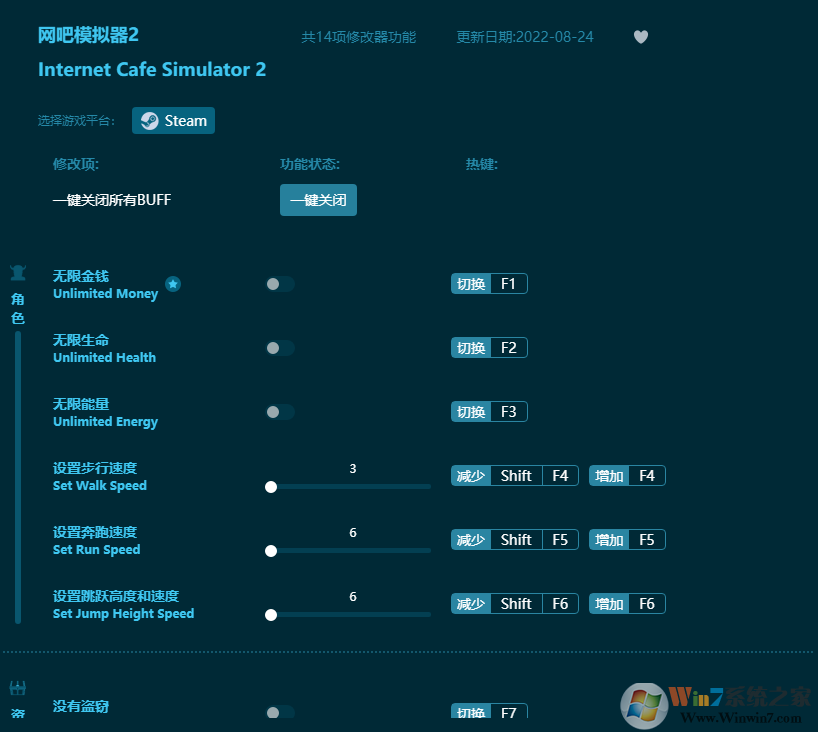Toggle the Unlimited Health switch
The height and width of the screenshot is (732, 818).
280,348
